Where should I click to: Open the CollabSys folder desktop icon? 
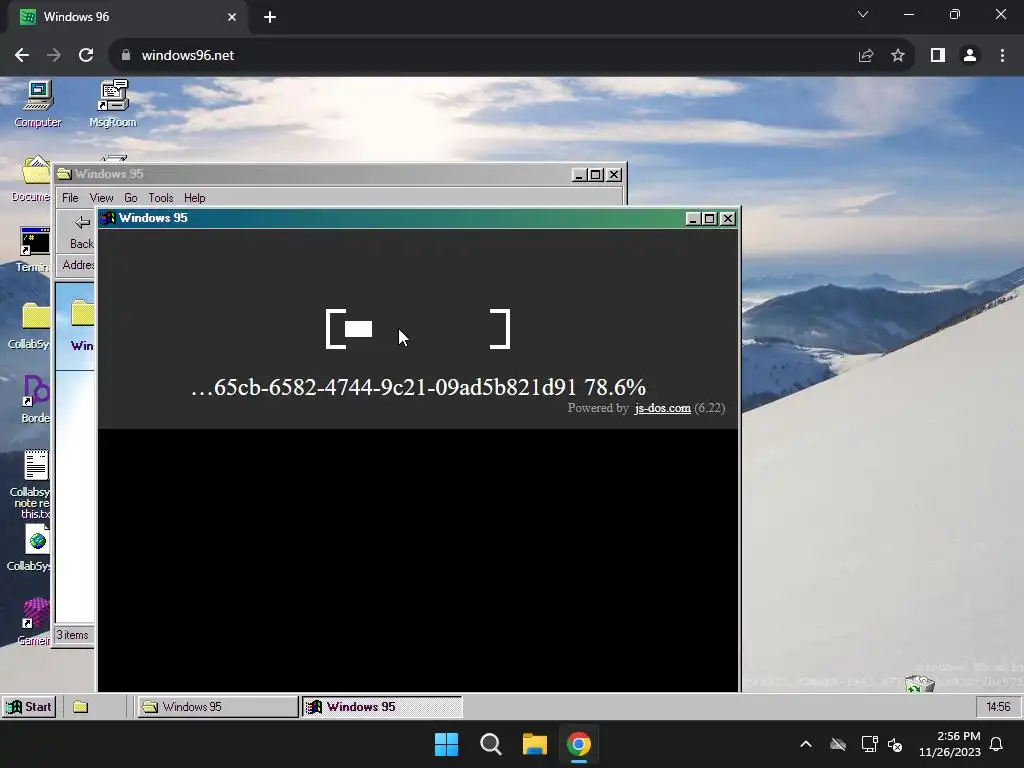coord(31,325)
